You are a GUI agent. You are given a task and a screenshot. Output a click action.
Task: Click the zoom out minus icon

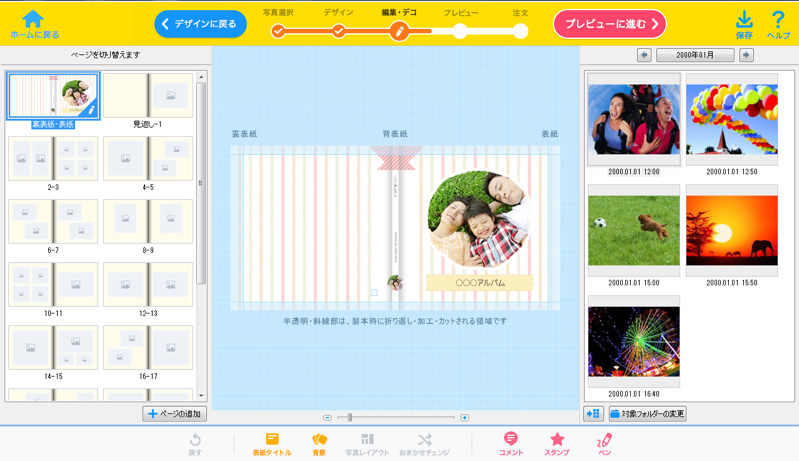pos(327,418)
